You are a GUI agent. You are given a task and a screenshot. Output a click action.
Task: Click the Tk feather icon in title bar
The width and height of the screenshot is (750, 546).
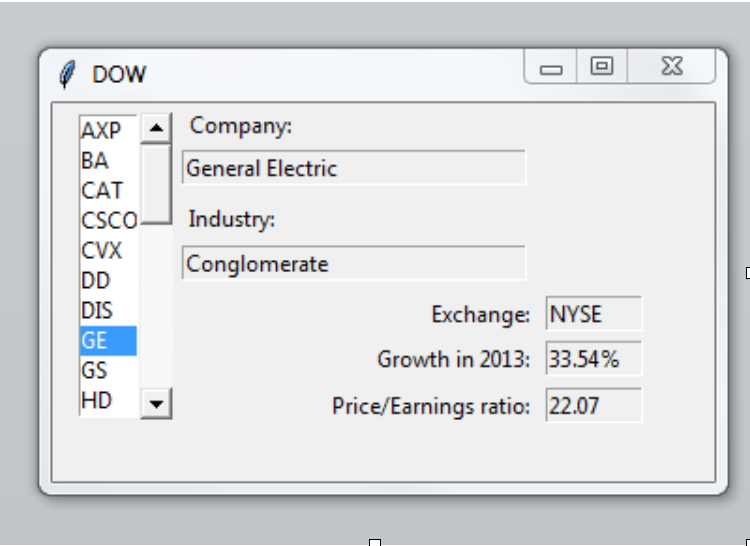pyautogui.click(x=68, y=74)
